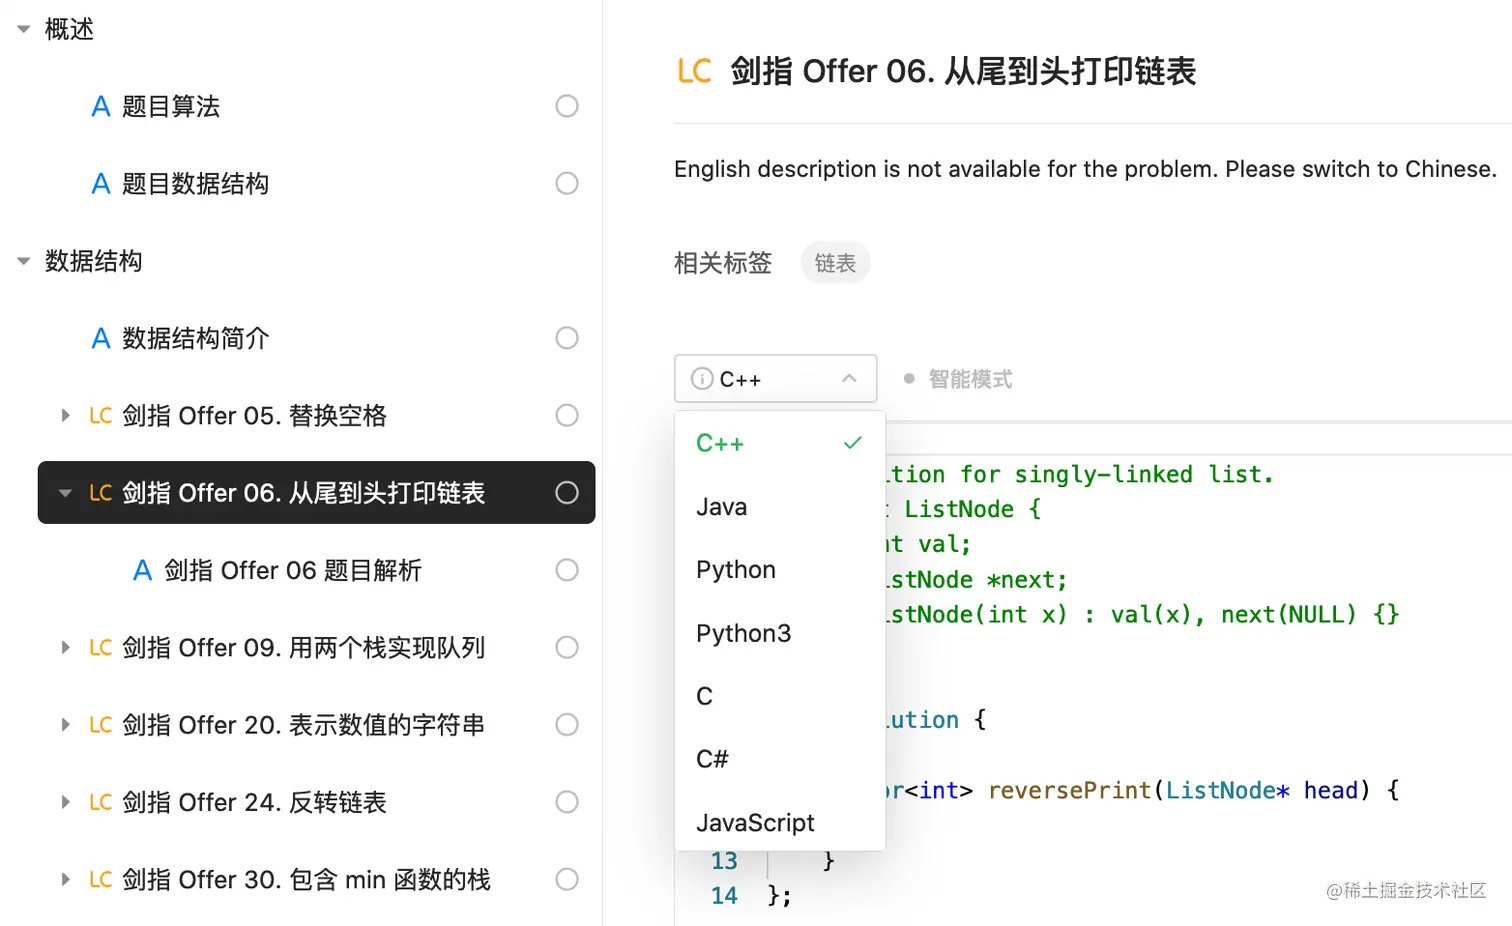The height and width of the screenshot is (926, 1512).
Task: Click the info icon in the C++ selector
Action: point(702,379)
